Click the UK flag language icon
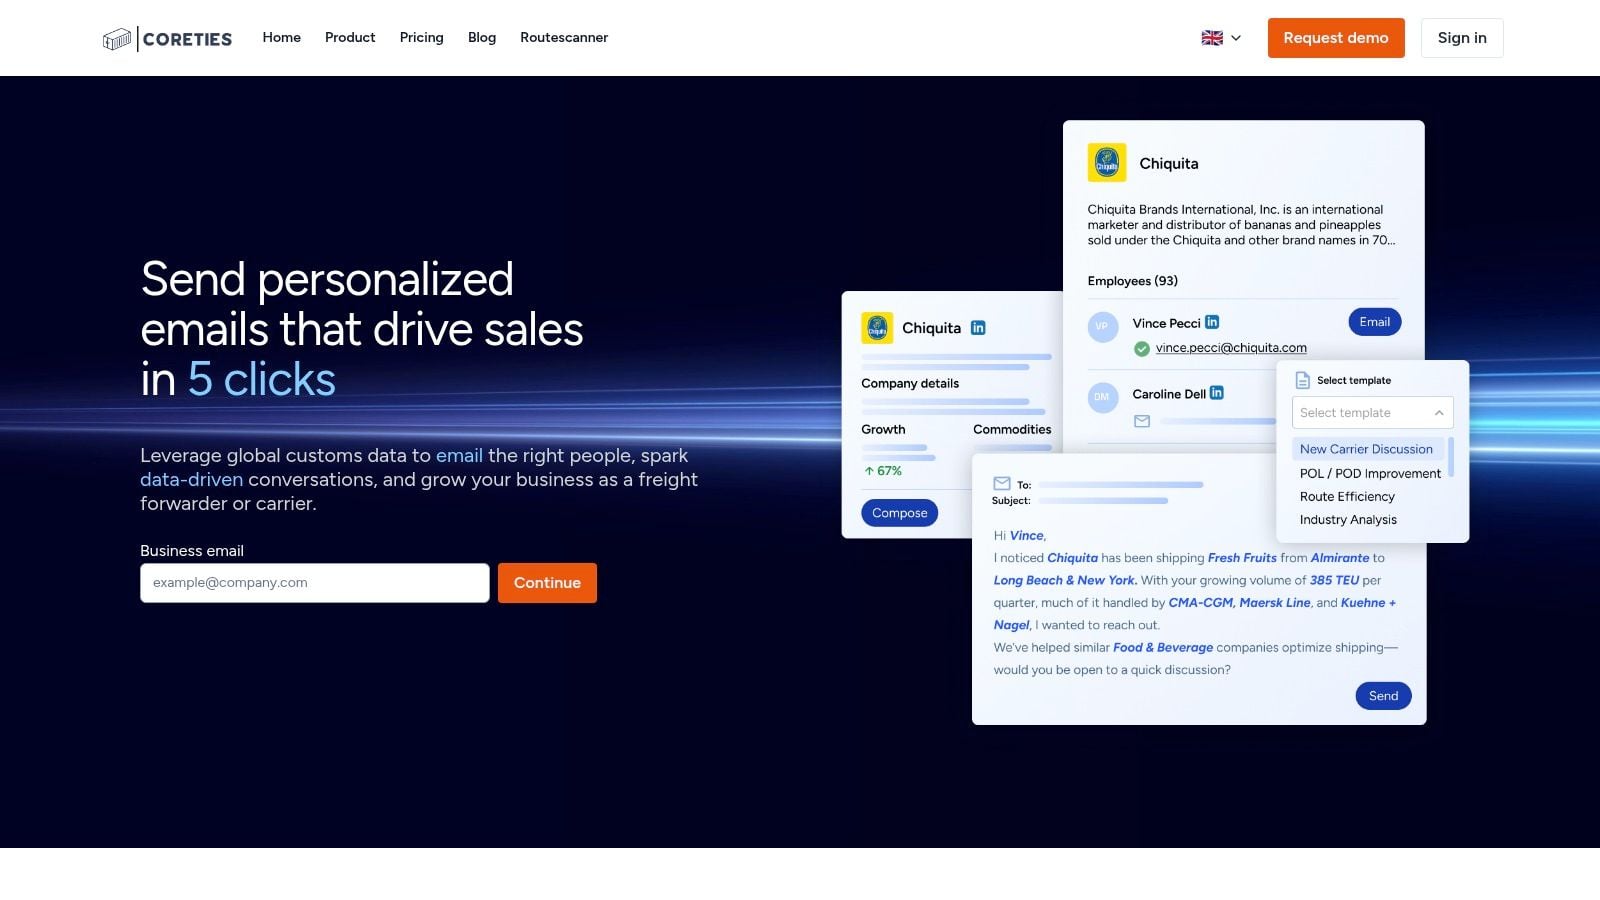This screenshot has width=1600, height=900. (1212, 38)
